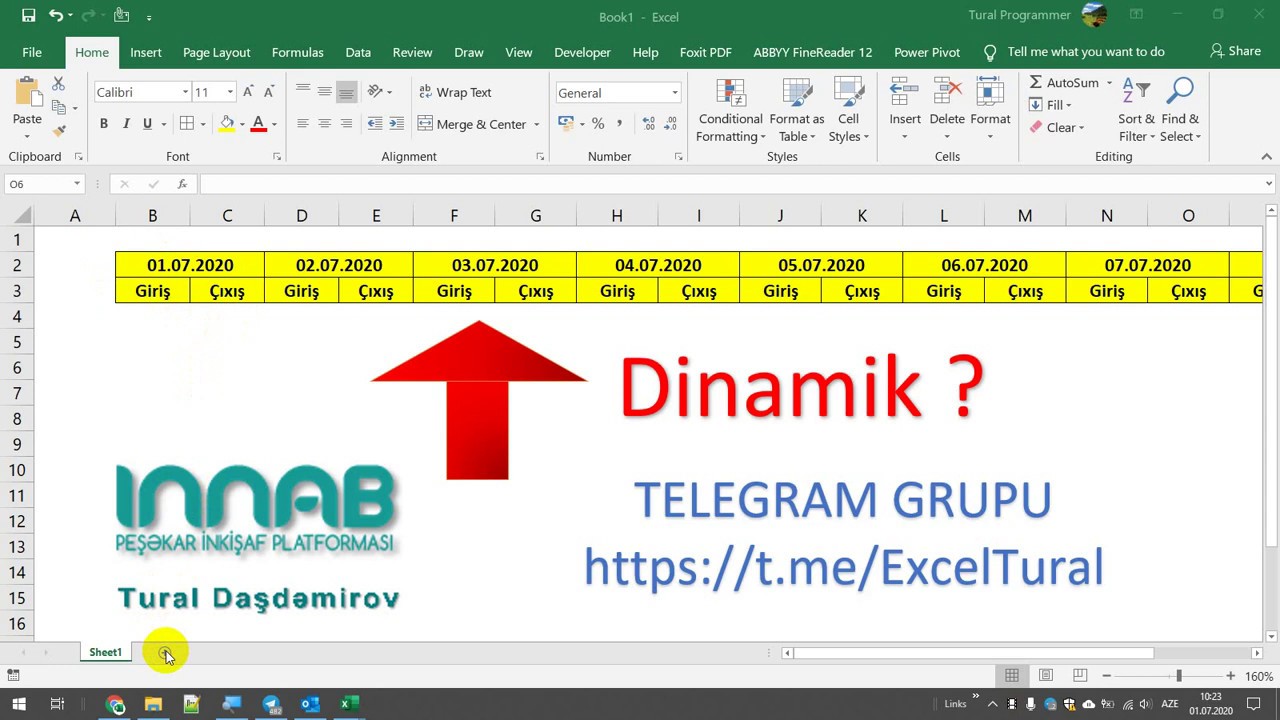Toggle Bold formatting
This screenshot has height=720, width=1280.
pos(103,124)
